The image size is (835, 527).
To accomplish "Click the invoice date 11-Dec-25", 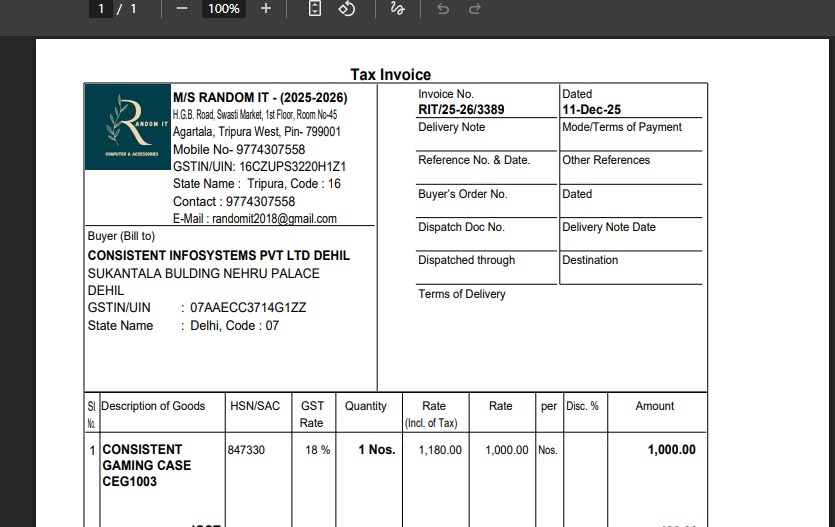I will (591, 110).
